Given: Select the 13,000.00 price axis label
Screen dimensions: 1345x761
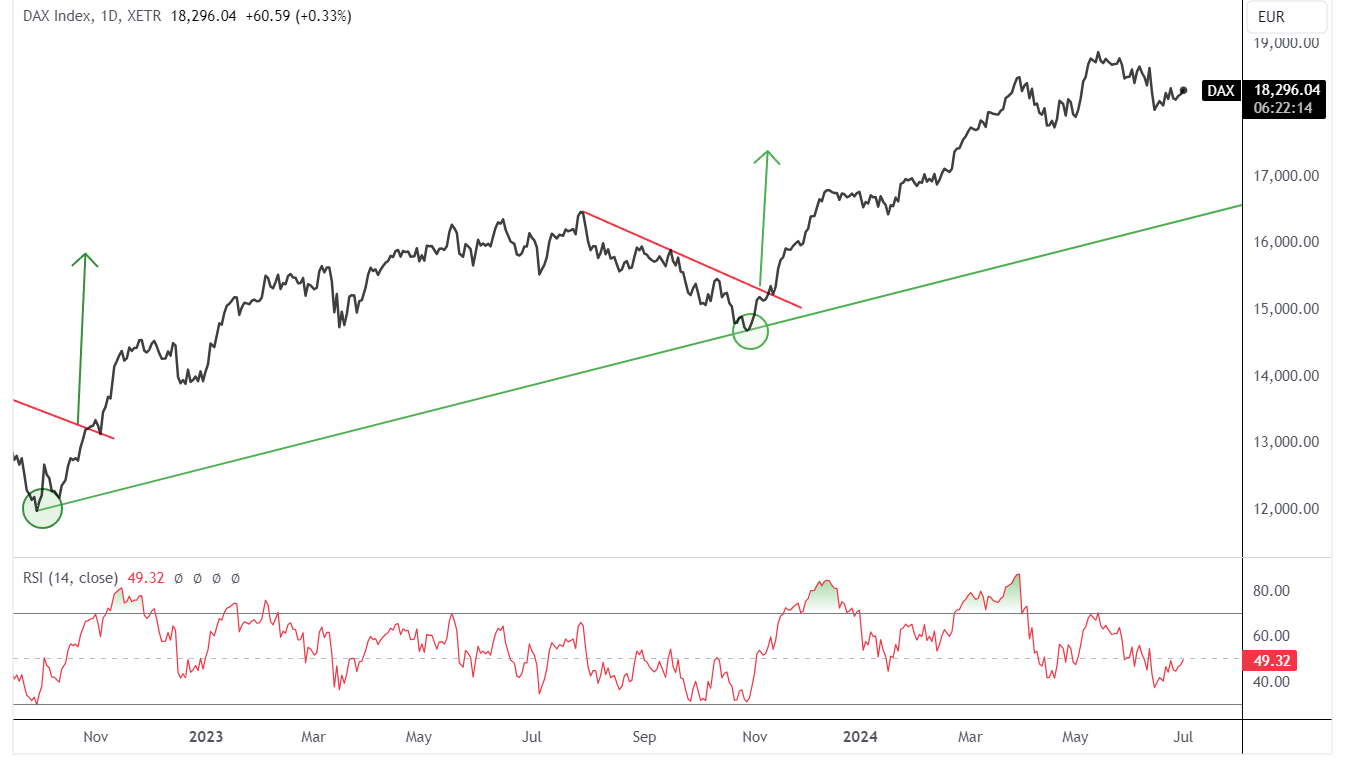Looking at the screenshot, I should click(1285, 442).
